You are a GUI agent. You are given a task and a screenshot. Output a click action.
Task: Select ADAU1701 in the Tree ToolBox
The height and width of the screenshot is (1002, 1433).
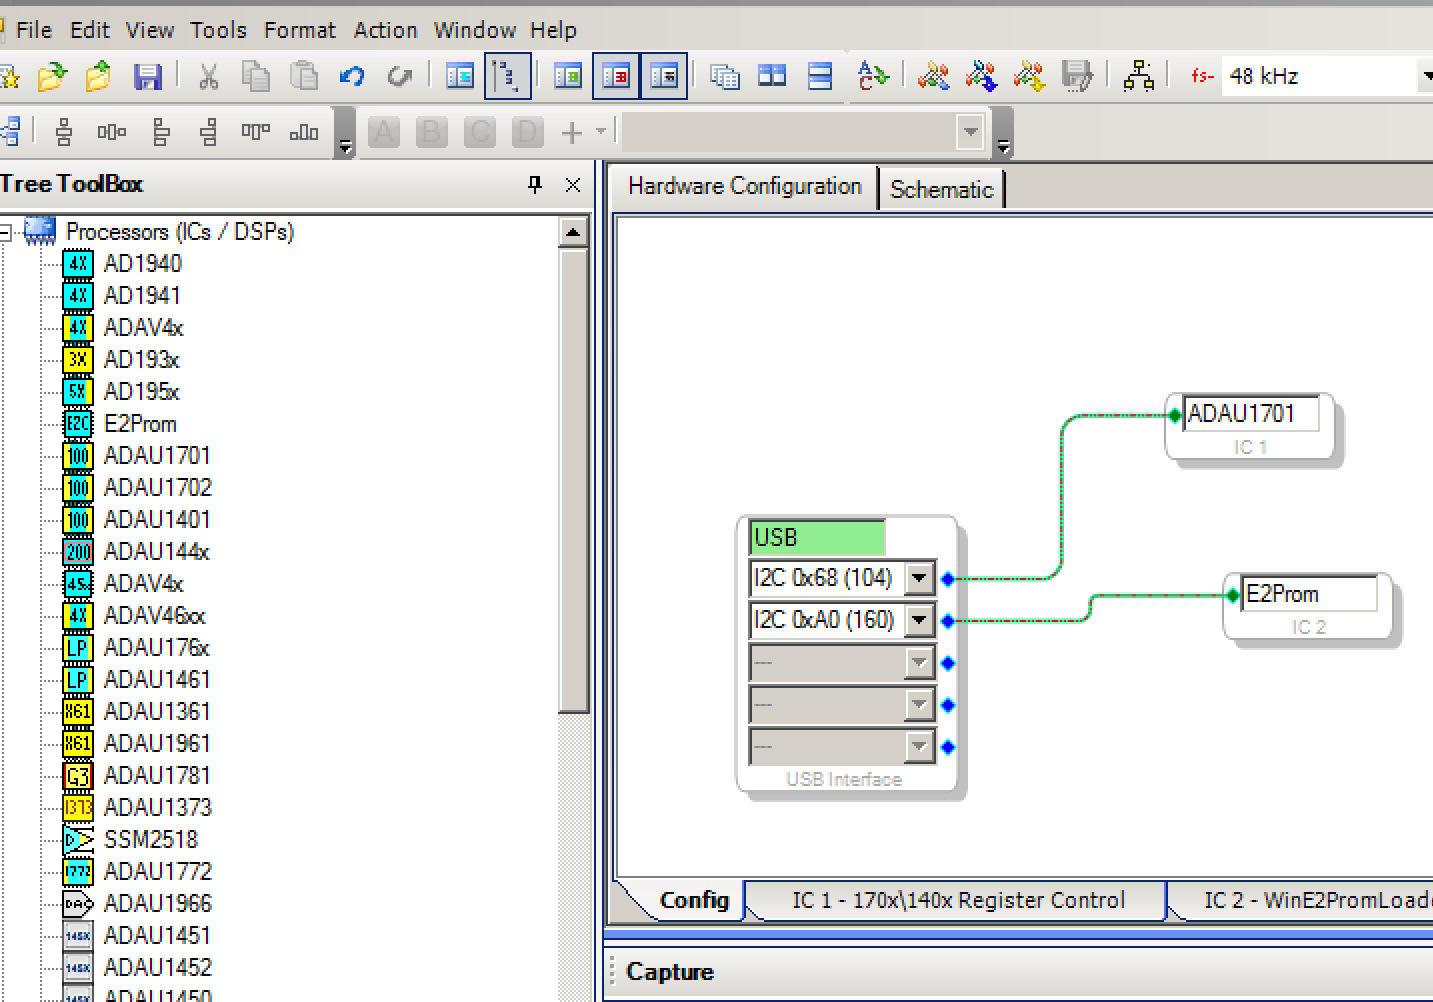(157, 456)
